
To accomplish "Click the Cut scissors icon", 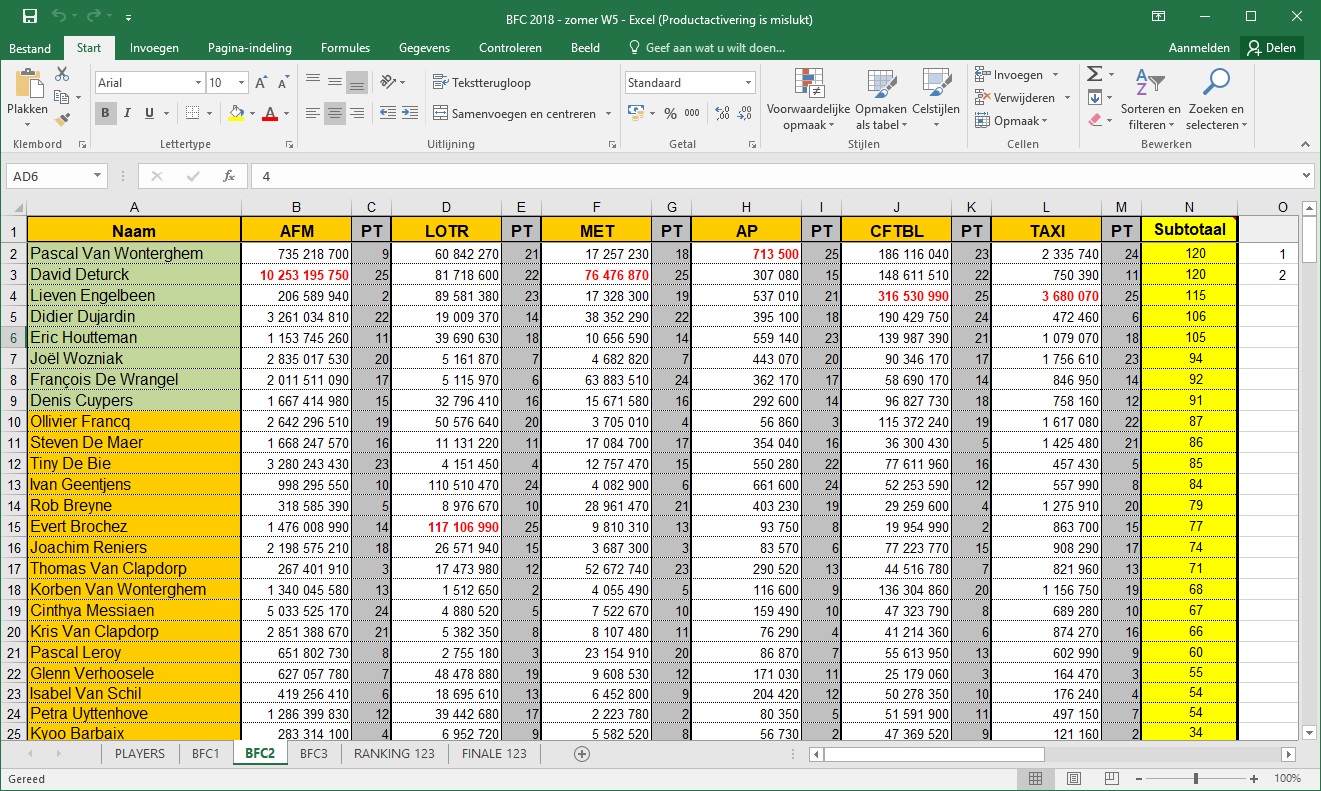I will 62,75.
